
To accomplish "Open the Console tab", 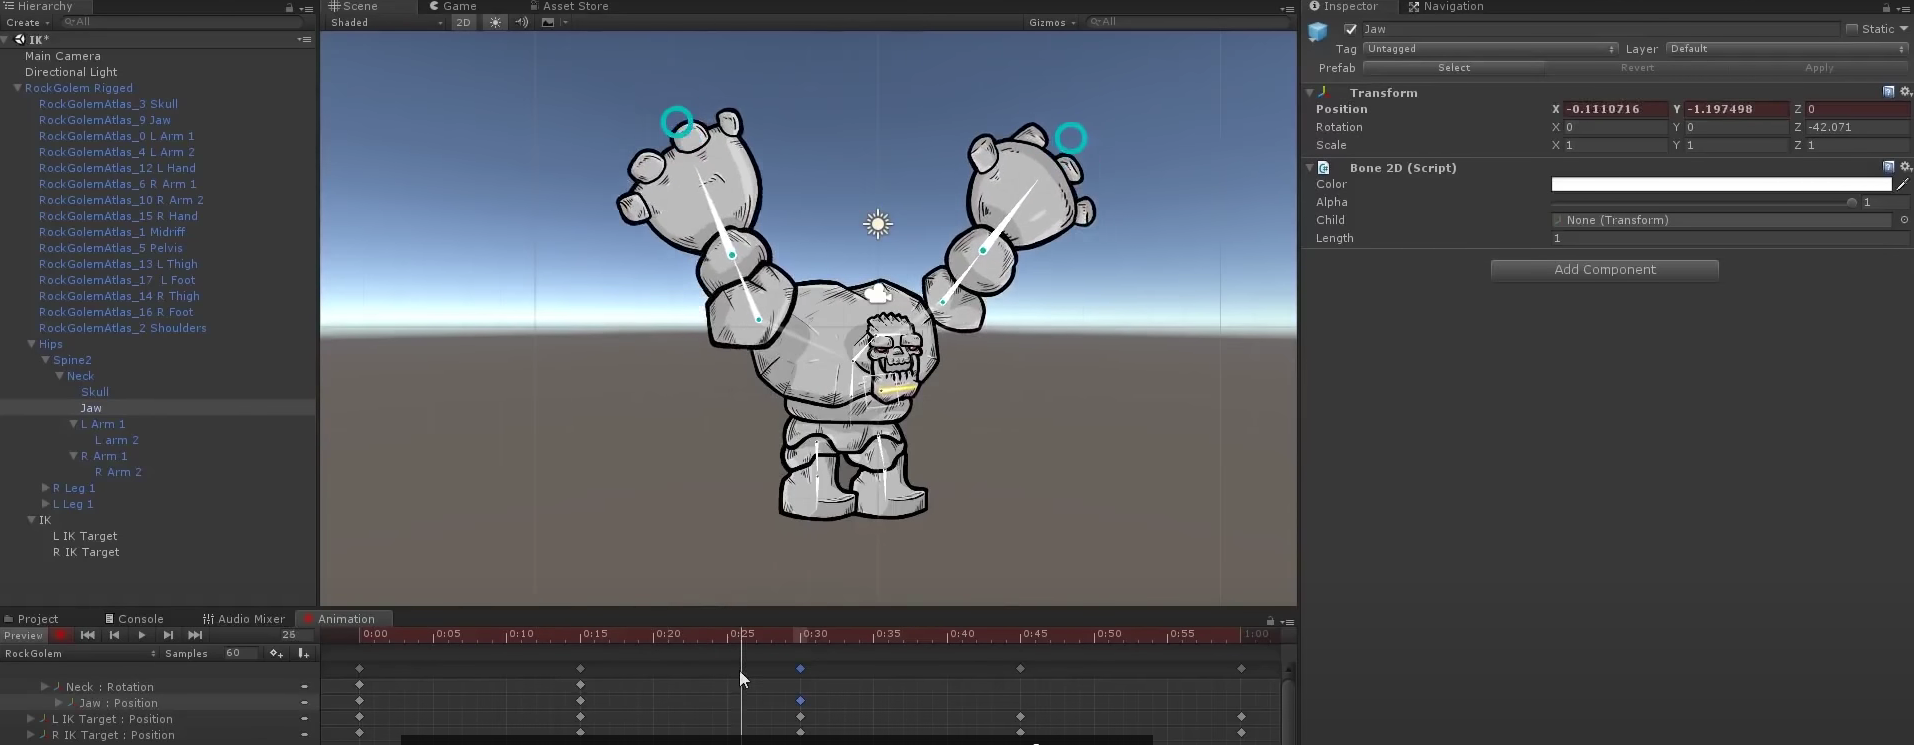I will tap(134, 619).
